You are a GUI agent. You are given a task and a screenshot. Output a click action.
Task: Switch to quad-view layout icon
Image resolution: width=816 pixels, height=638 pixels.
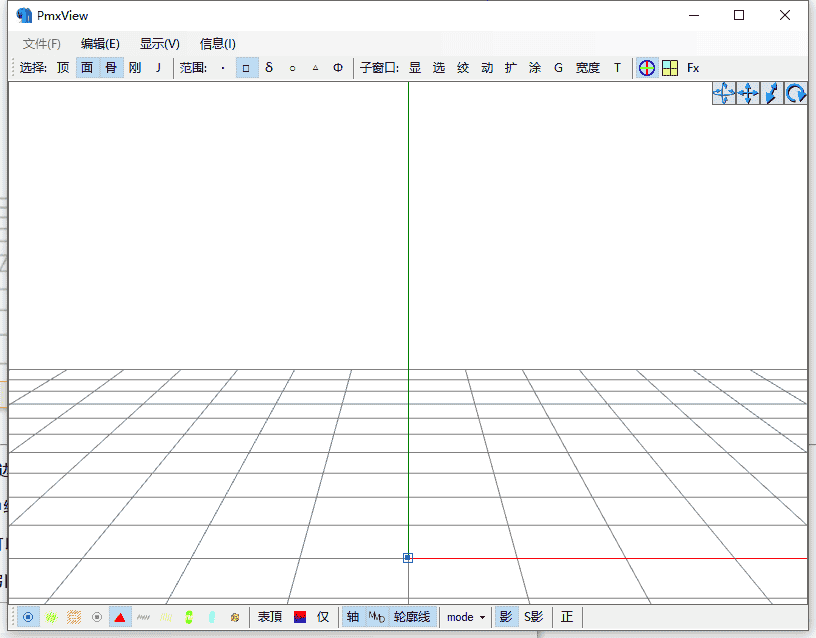coord(668,67)
